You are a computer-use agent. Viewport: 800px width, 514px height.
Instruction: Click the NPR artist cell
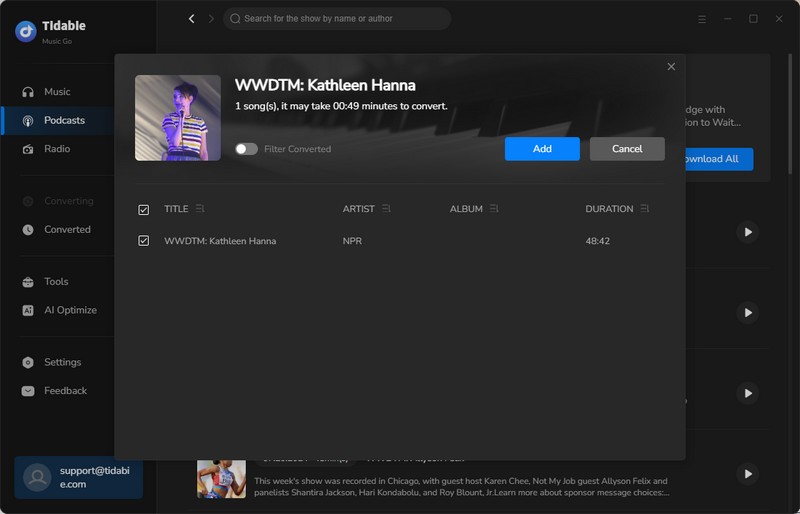tap(352, 241)
